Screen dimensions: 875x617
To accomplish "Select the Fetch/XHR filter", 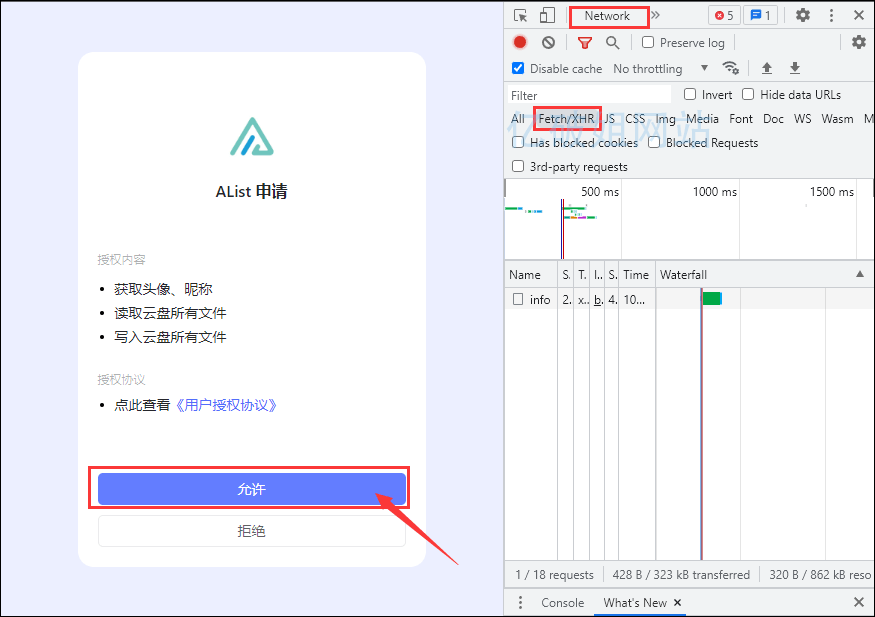I will [566, 119].
